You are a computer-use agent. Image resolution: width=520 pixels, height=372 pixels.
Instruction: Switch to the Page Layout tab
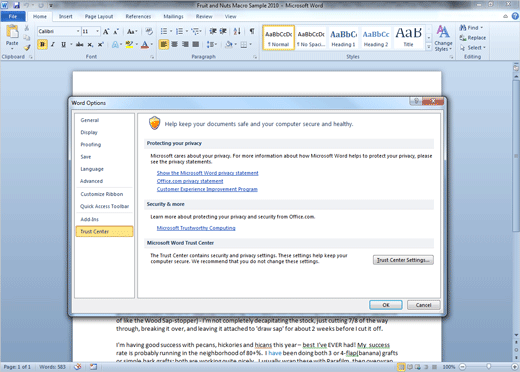[99, 16]
